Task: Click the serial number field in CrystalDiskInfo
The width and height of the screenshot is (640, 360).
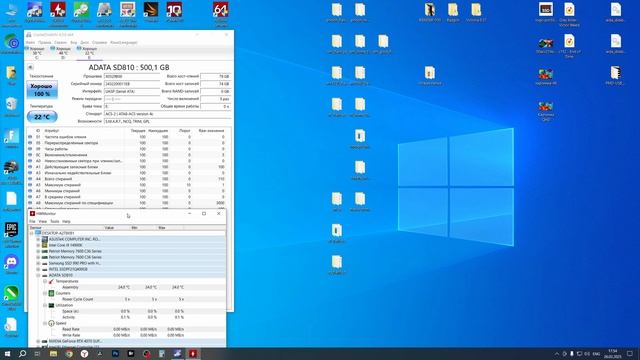Action: pyautogui.click(x=132, y=84)
